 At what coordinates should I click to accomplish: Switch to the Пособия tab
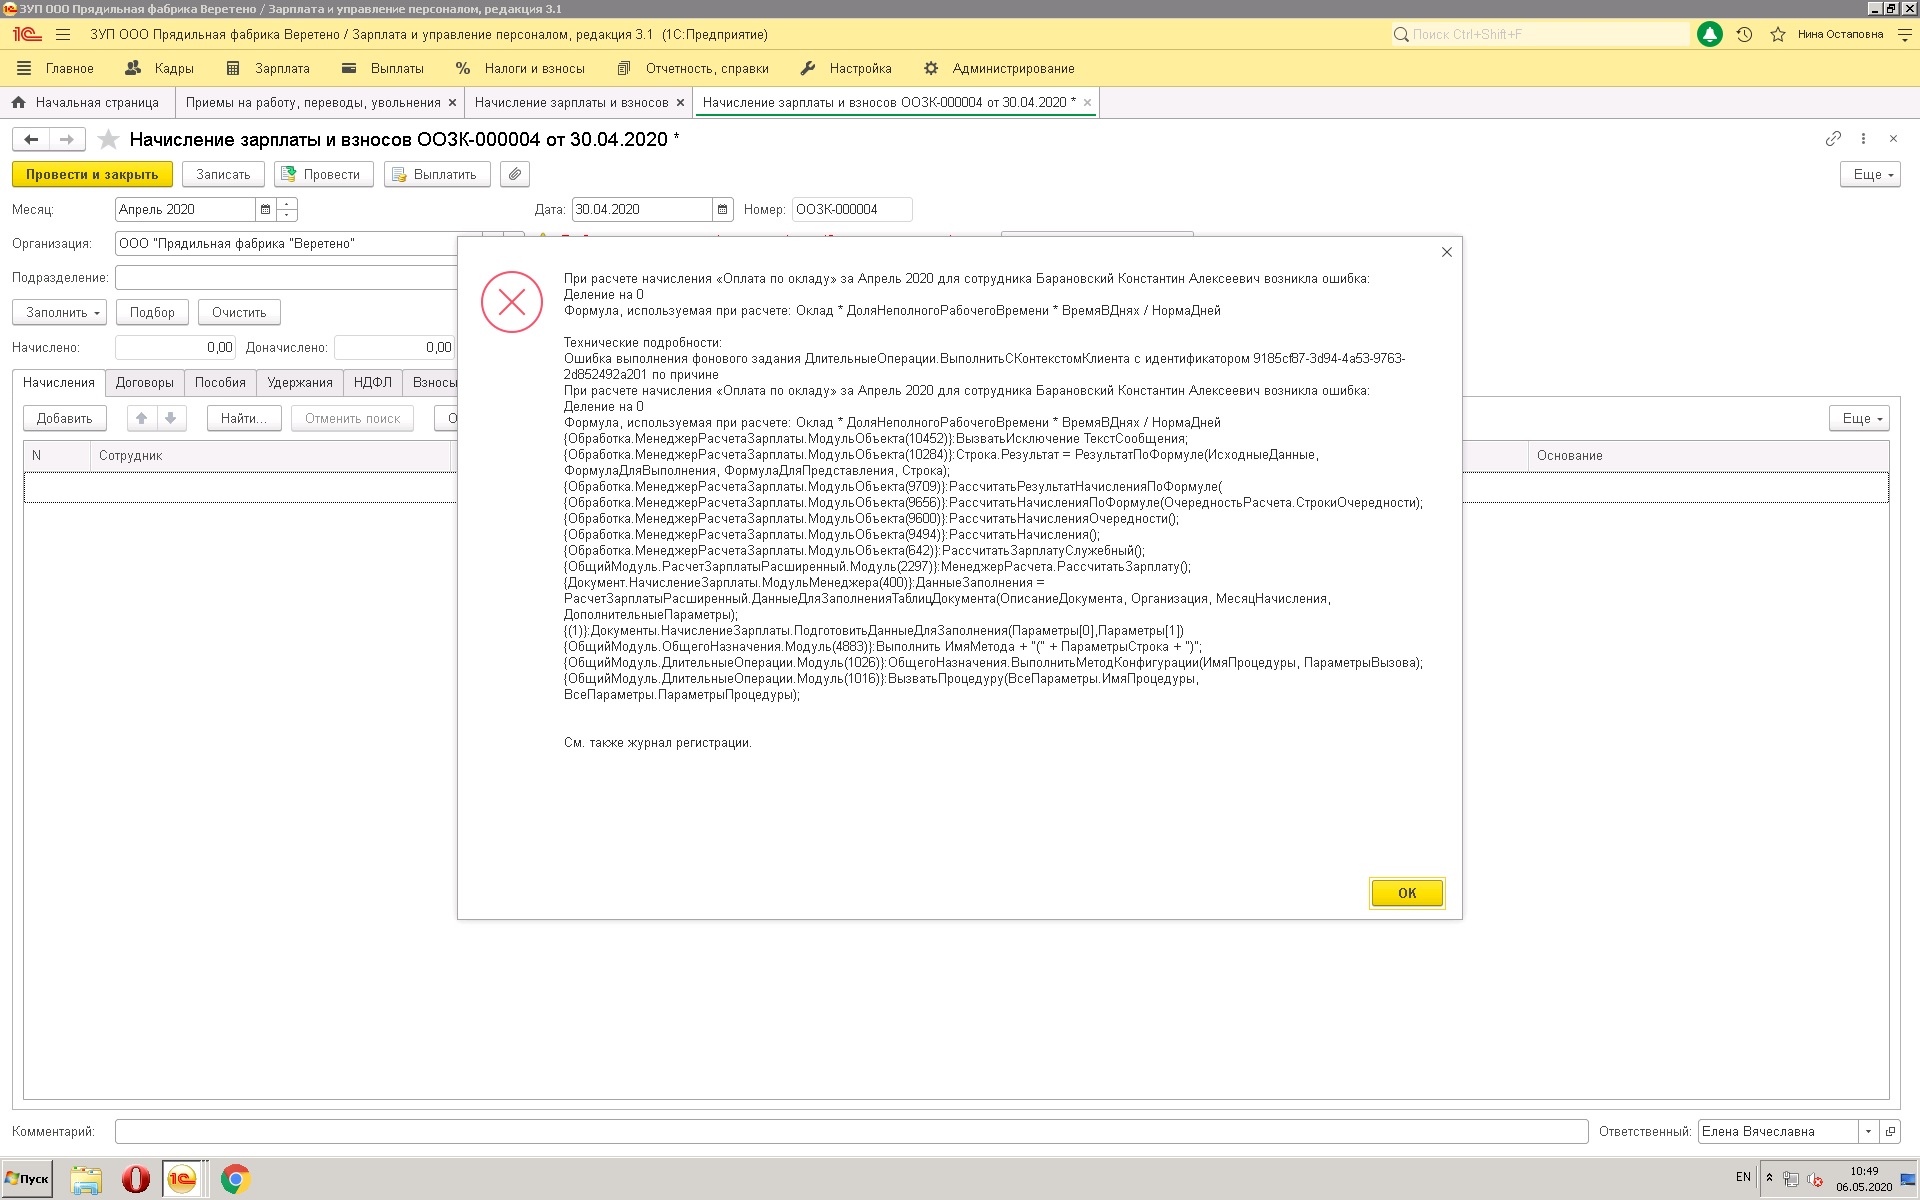click(220, 382)
